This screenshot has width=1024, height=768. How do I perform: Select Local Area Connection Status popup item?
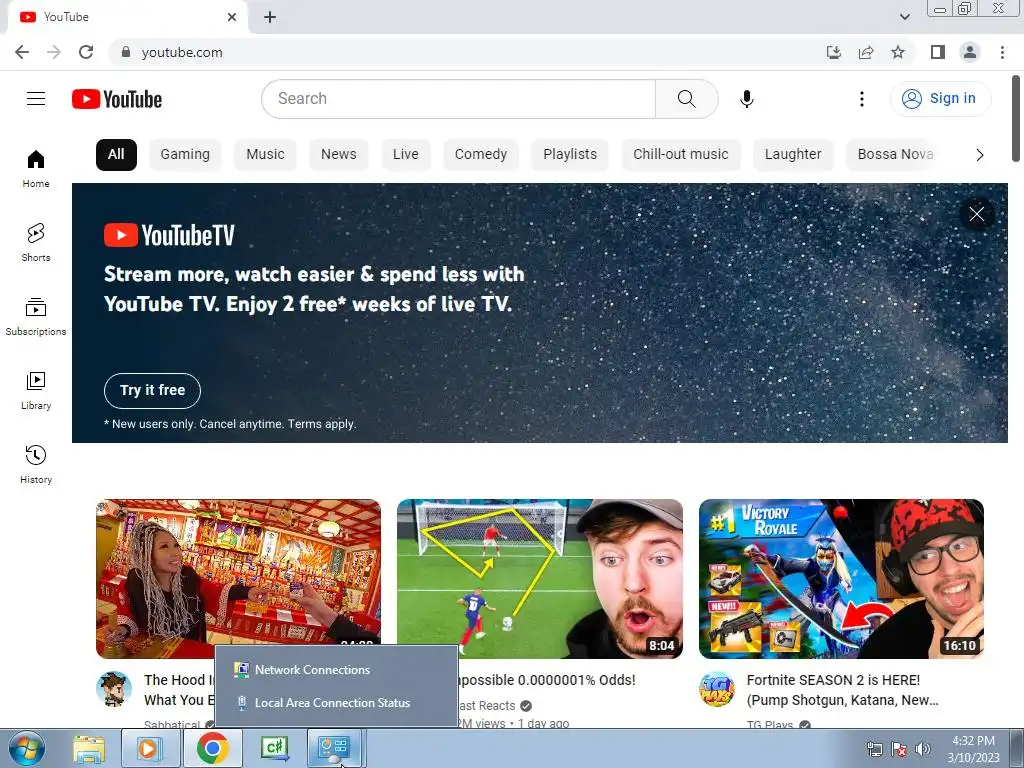tap(336, 703)
